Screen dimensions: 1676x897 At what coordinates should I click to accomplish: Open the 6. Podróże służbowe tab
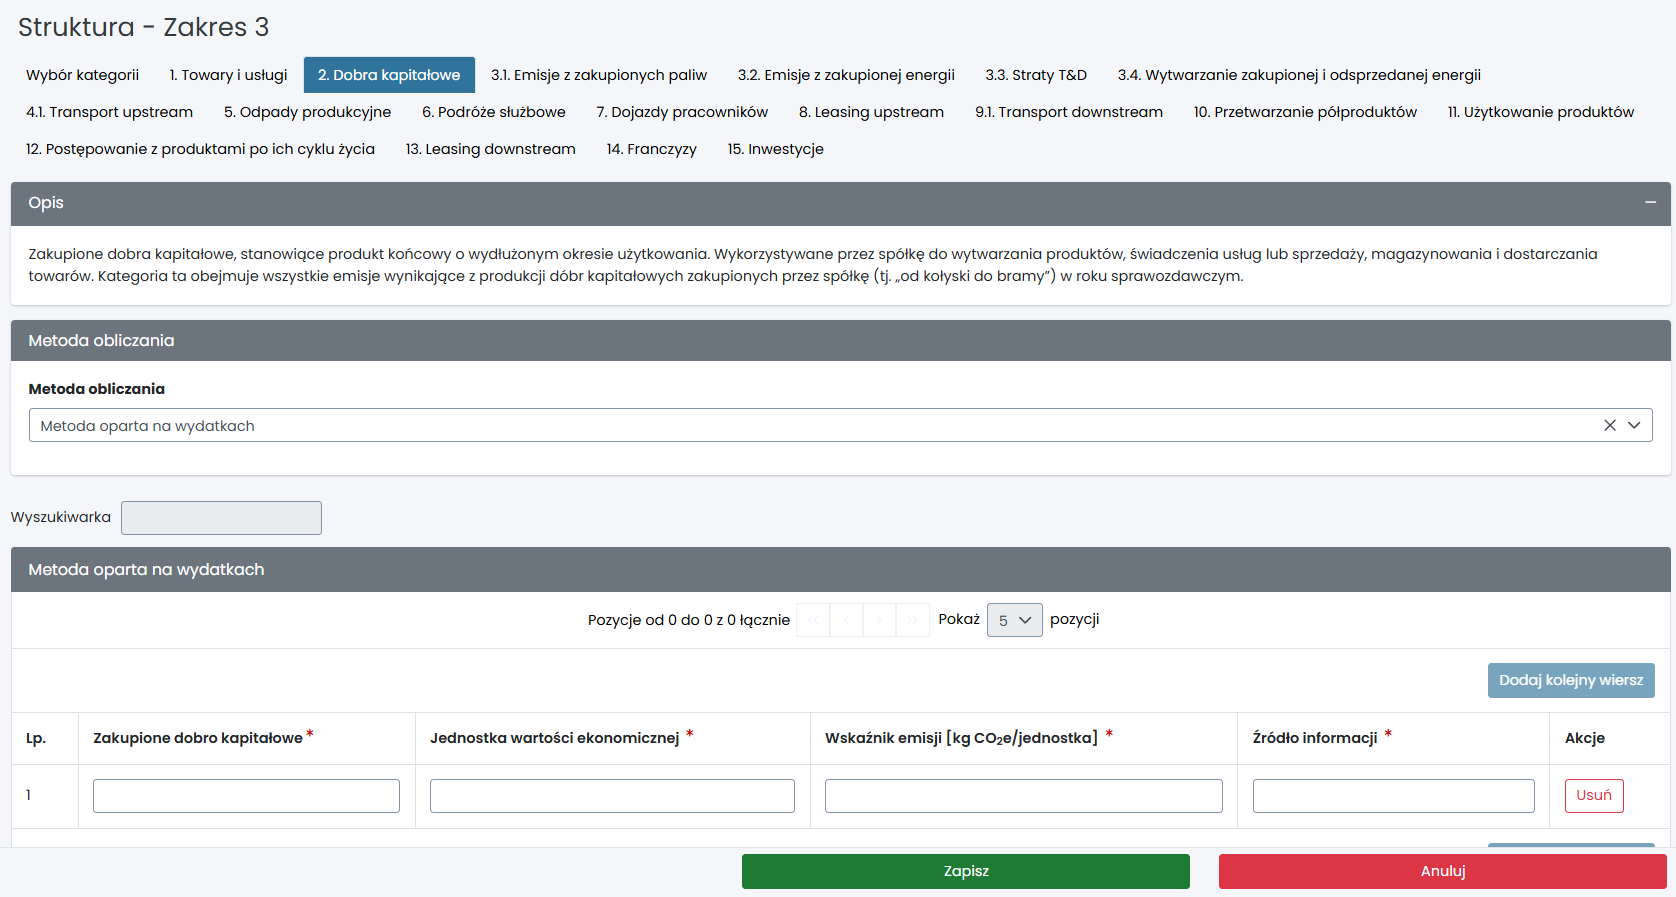[493, 112]
